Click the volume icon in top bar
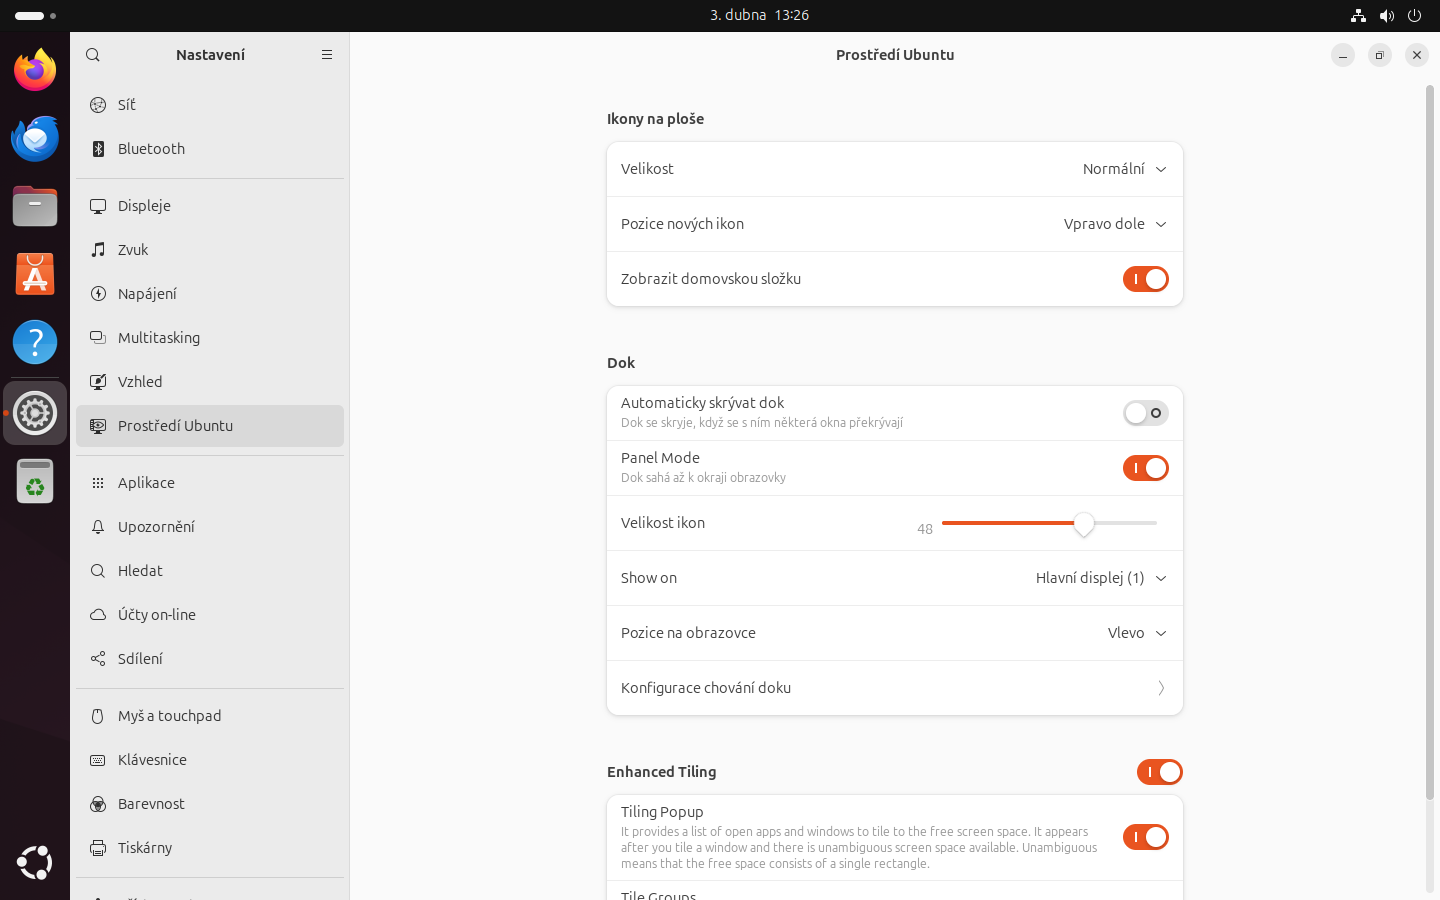1440x900 pixels. 1386,15
